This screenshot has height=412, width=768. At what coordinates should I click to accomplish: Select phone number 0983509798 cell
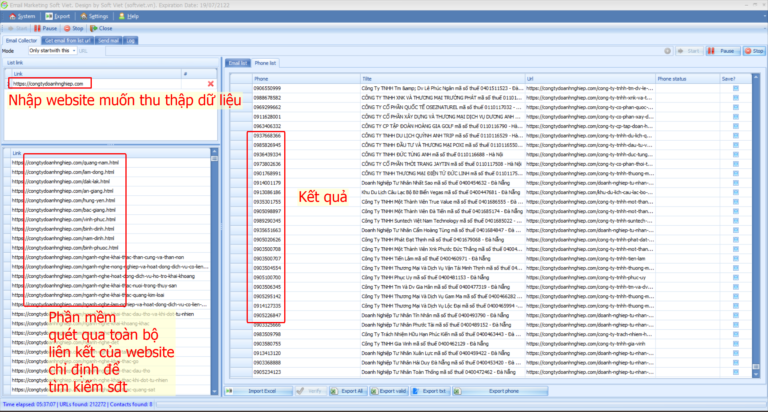click(306, 334)
